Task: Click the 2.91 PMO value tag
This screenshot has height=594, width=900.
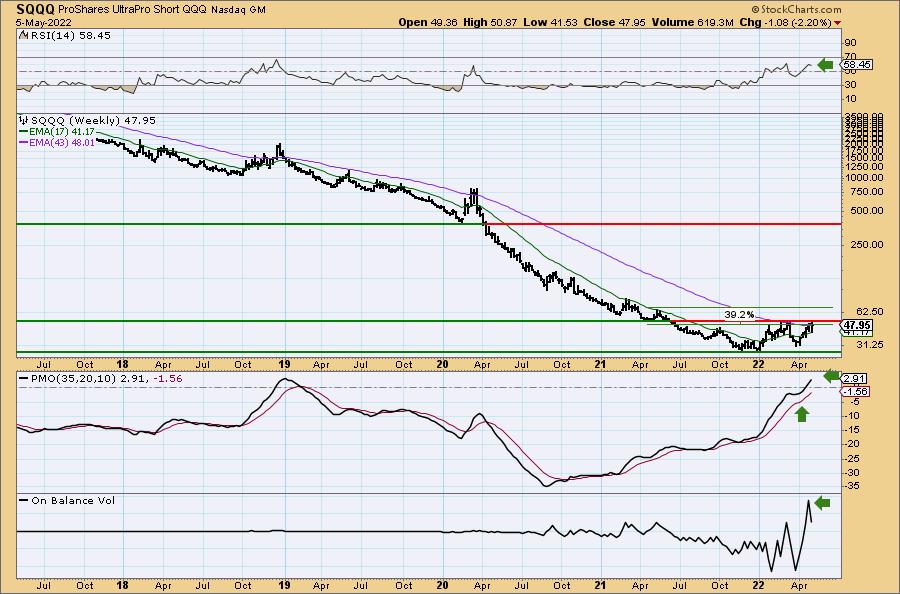Action: (854, 379)
